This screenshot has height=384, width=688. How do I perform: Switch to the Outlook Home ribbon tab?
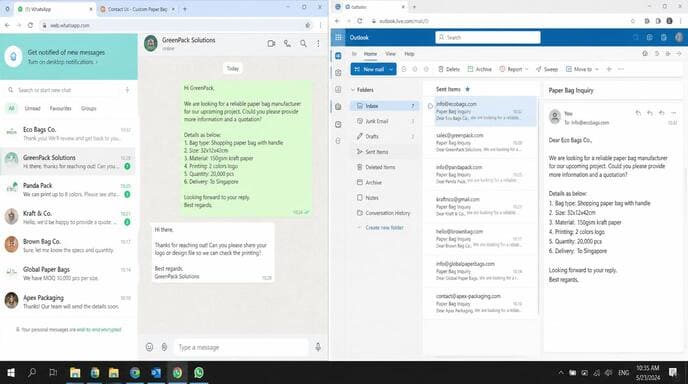pos(370,54)
